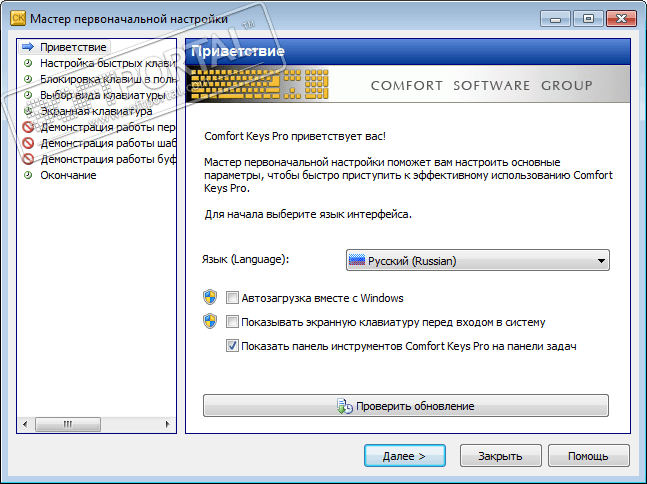Click red prohibited icon by Демонстрация работы буф

(x=28, y=159)
